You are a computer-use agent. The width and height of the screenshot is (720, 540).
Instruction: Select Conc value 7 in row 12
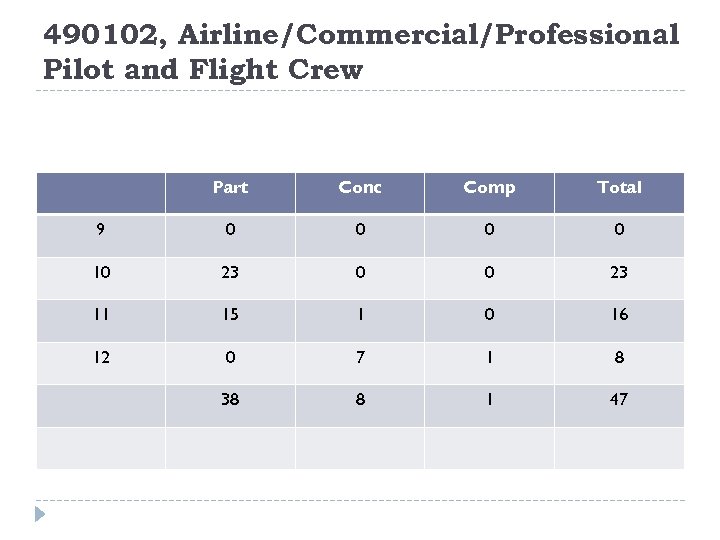point(360,357)
